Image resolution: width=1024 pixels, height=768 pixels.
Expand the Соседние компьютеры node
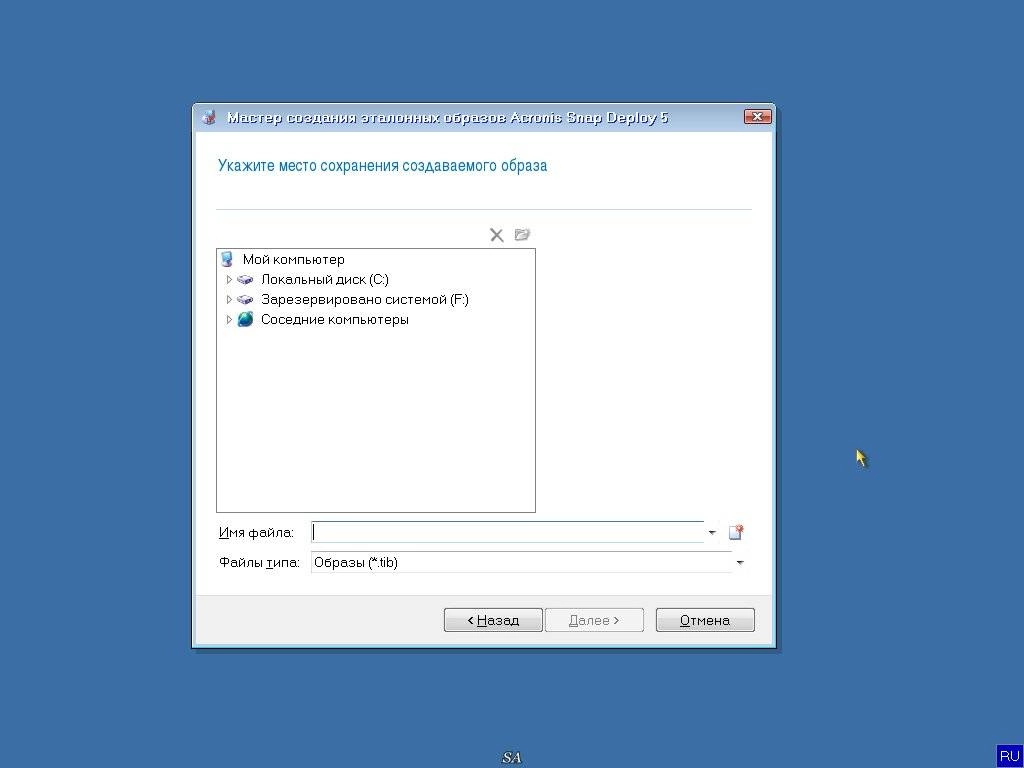229,319
